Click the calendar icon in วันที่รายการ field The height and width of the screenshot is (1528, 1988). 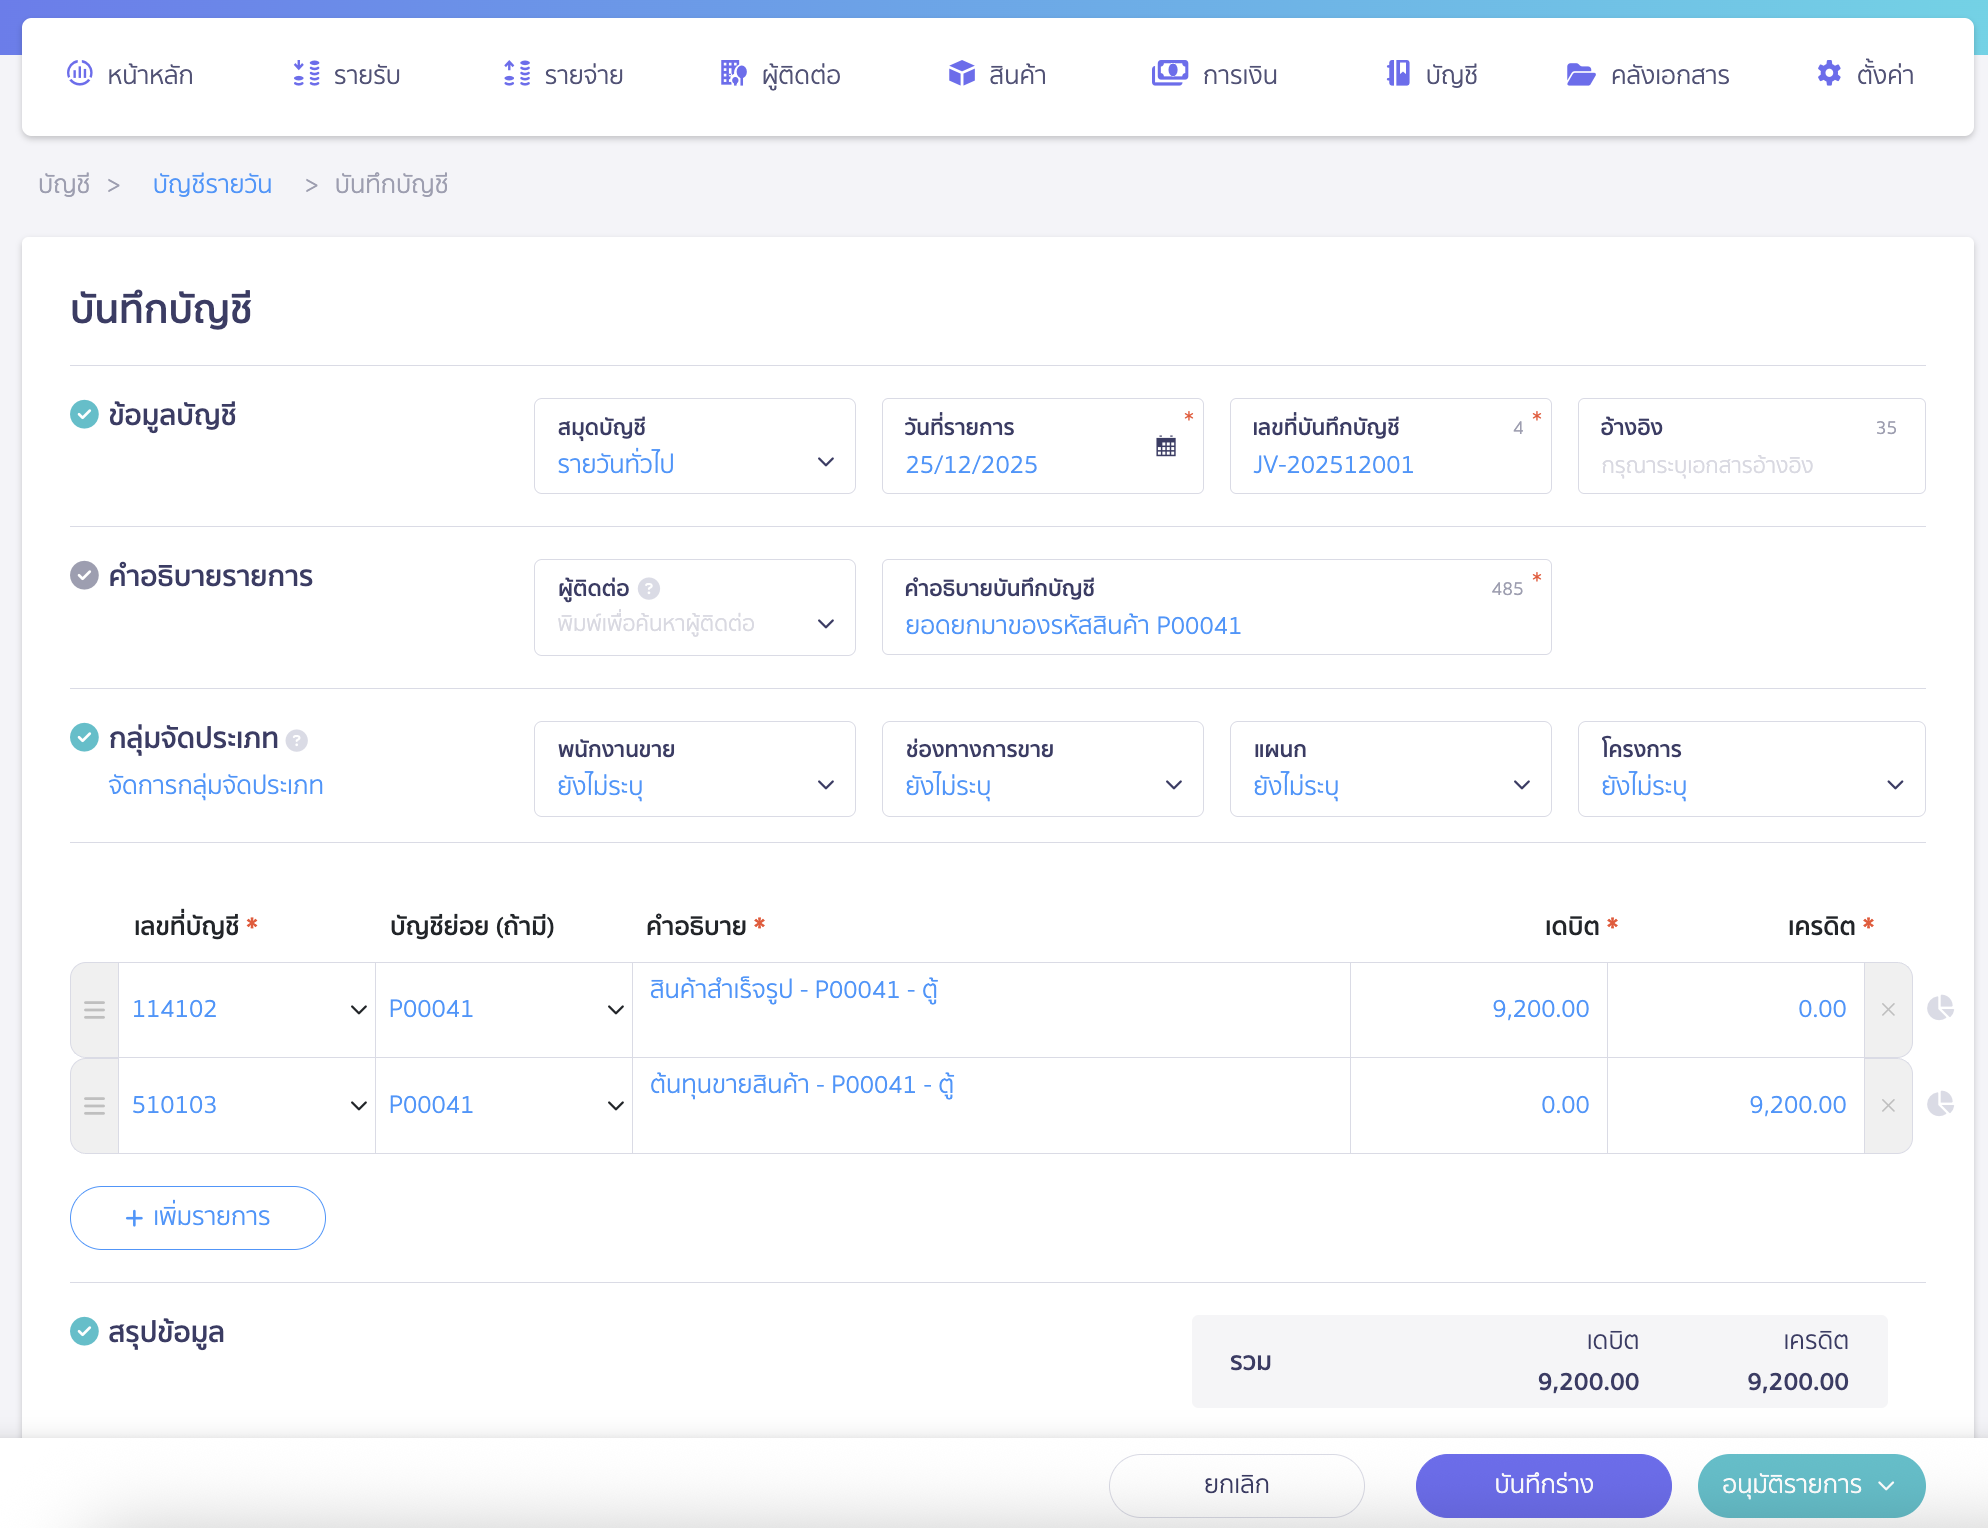1166,446
